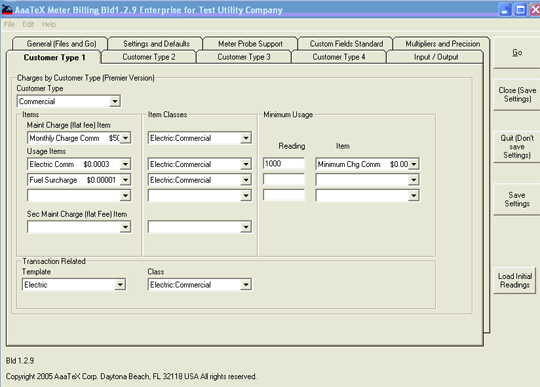Expand the Minimum Chg Comm item dropdown

click(x=414, y=164)
